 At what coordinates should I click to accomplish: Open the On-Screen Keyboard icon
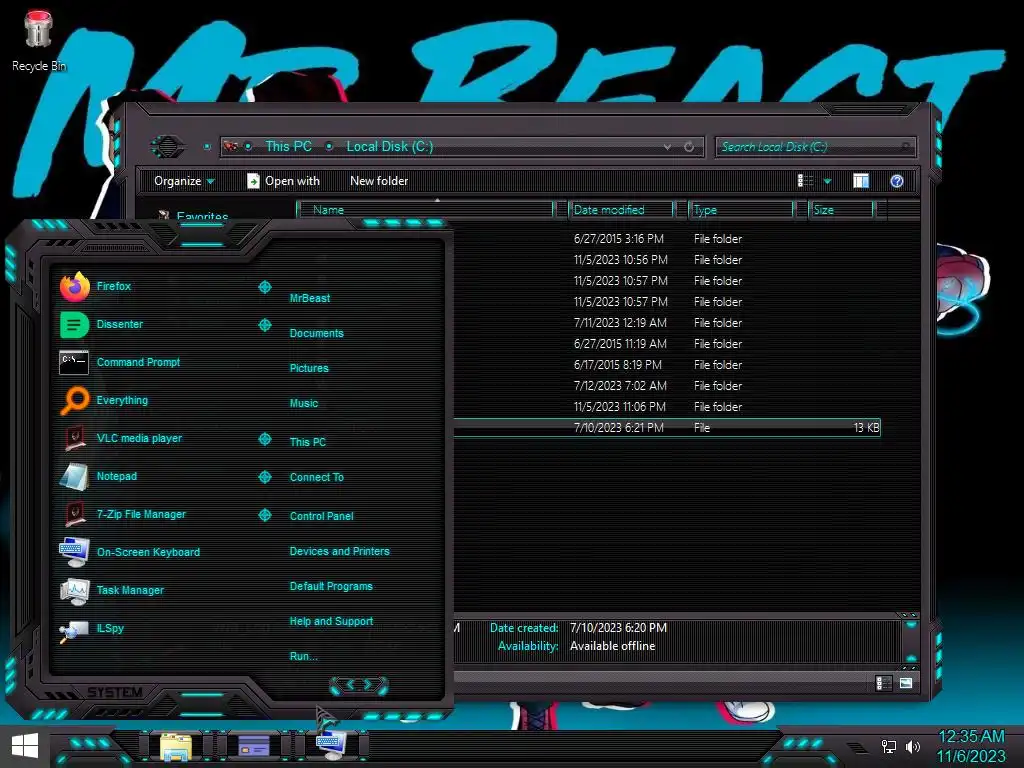pos(74,552)
